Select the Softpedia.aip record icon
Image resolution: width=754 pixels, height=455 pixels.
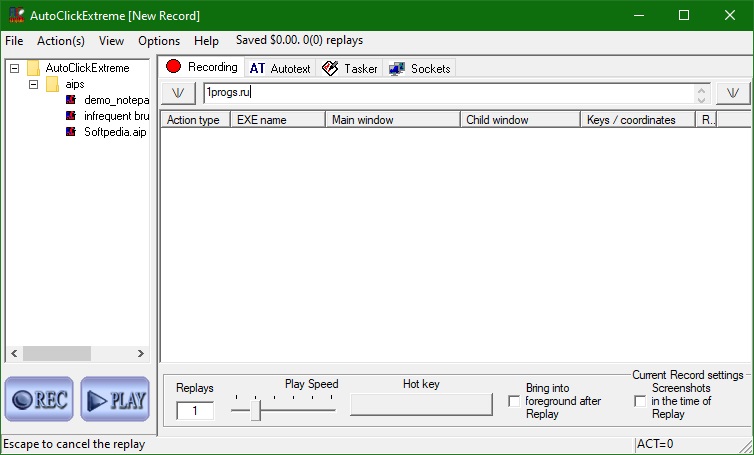point(71,131)
